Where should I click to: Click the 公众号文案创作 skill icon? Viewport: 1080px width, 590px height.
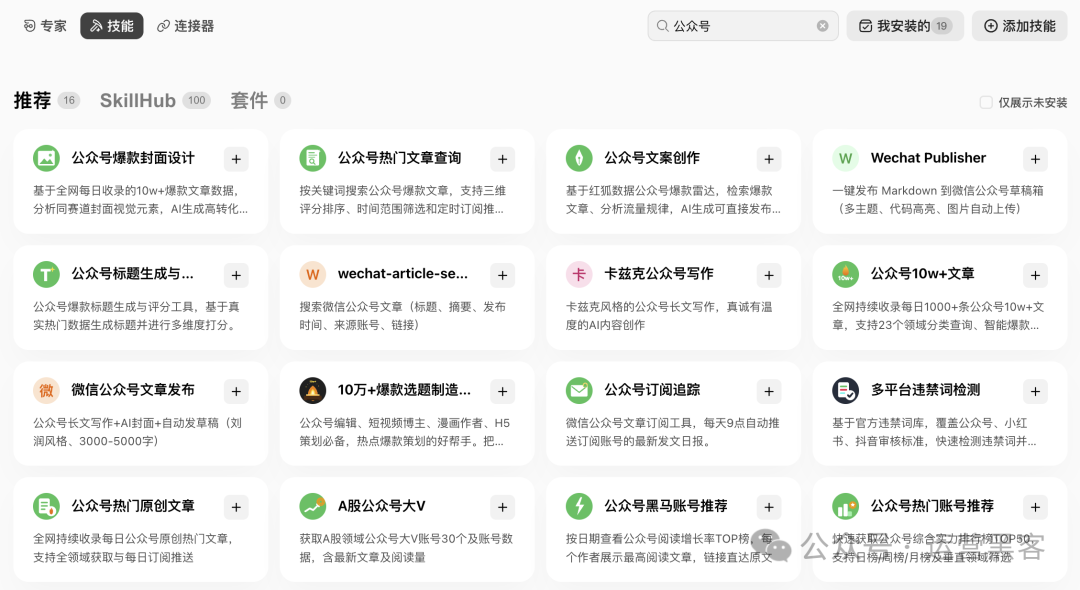pyautogui.click(x=579, y=158)
